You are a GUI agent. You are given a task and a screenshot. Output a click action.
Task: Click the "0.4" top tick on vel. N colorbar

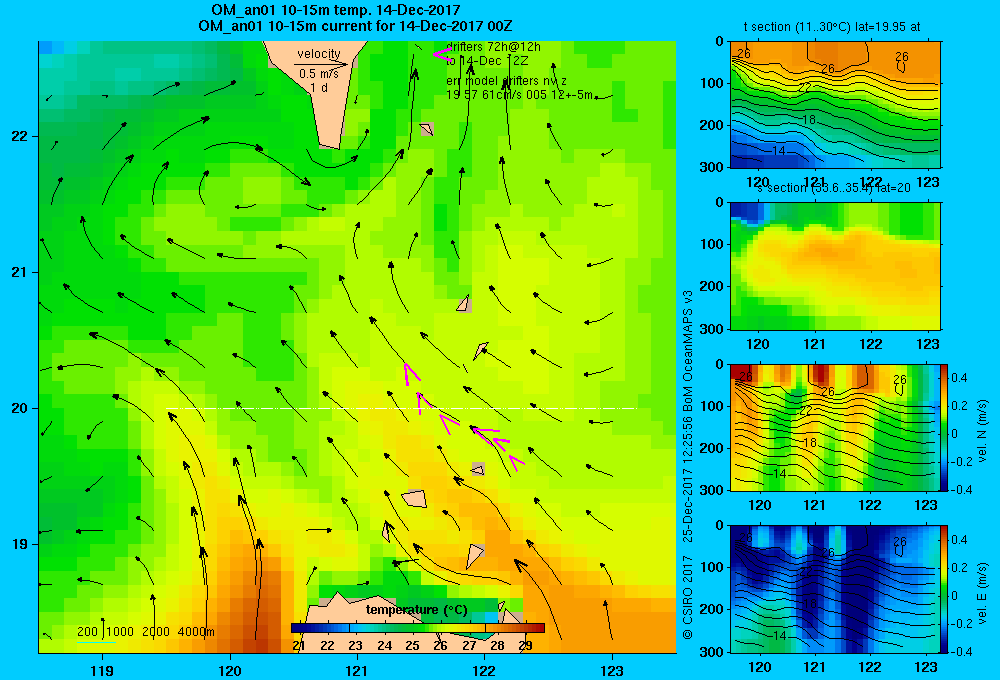959,378
